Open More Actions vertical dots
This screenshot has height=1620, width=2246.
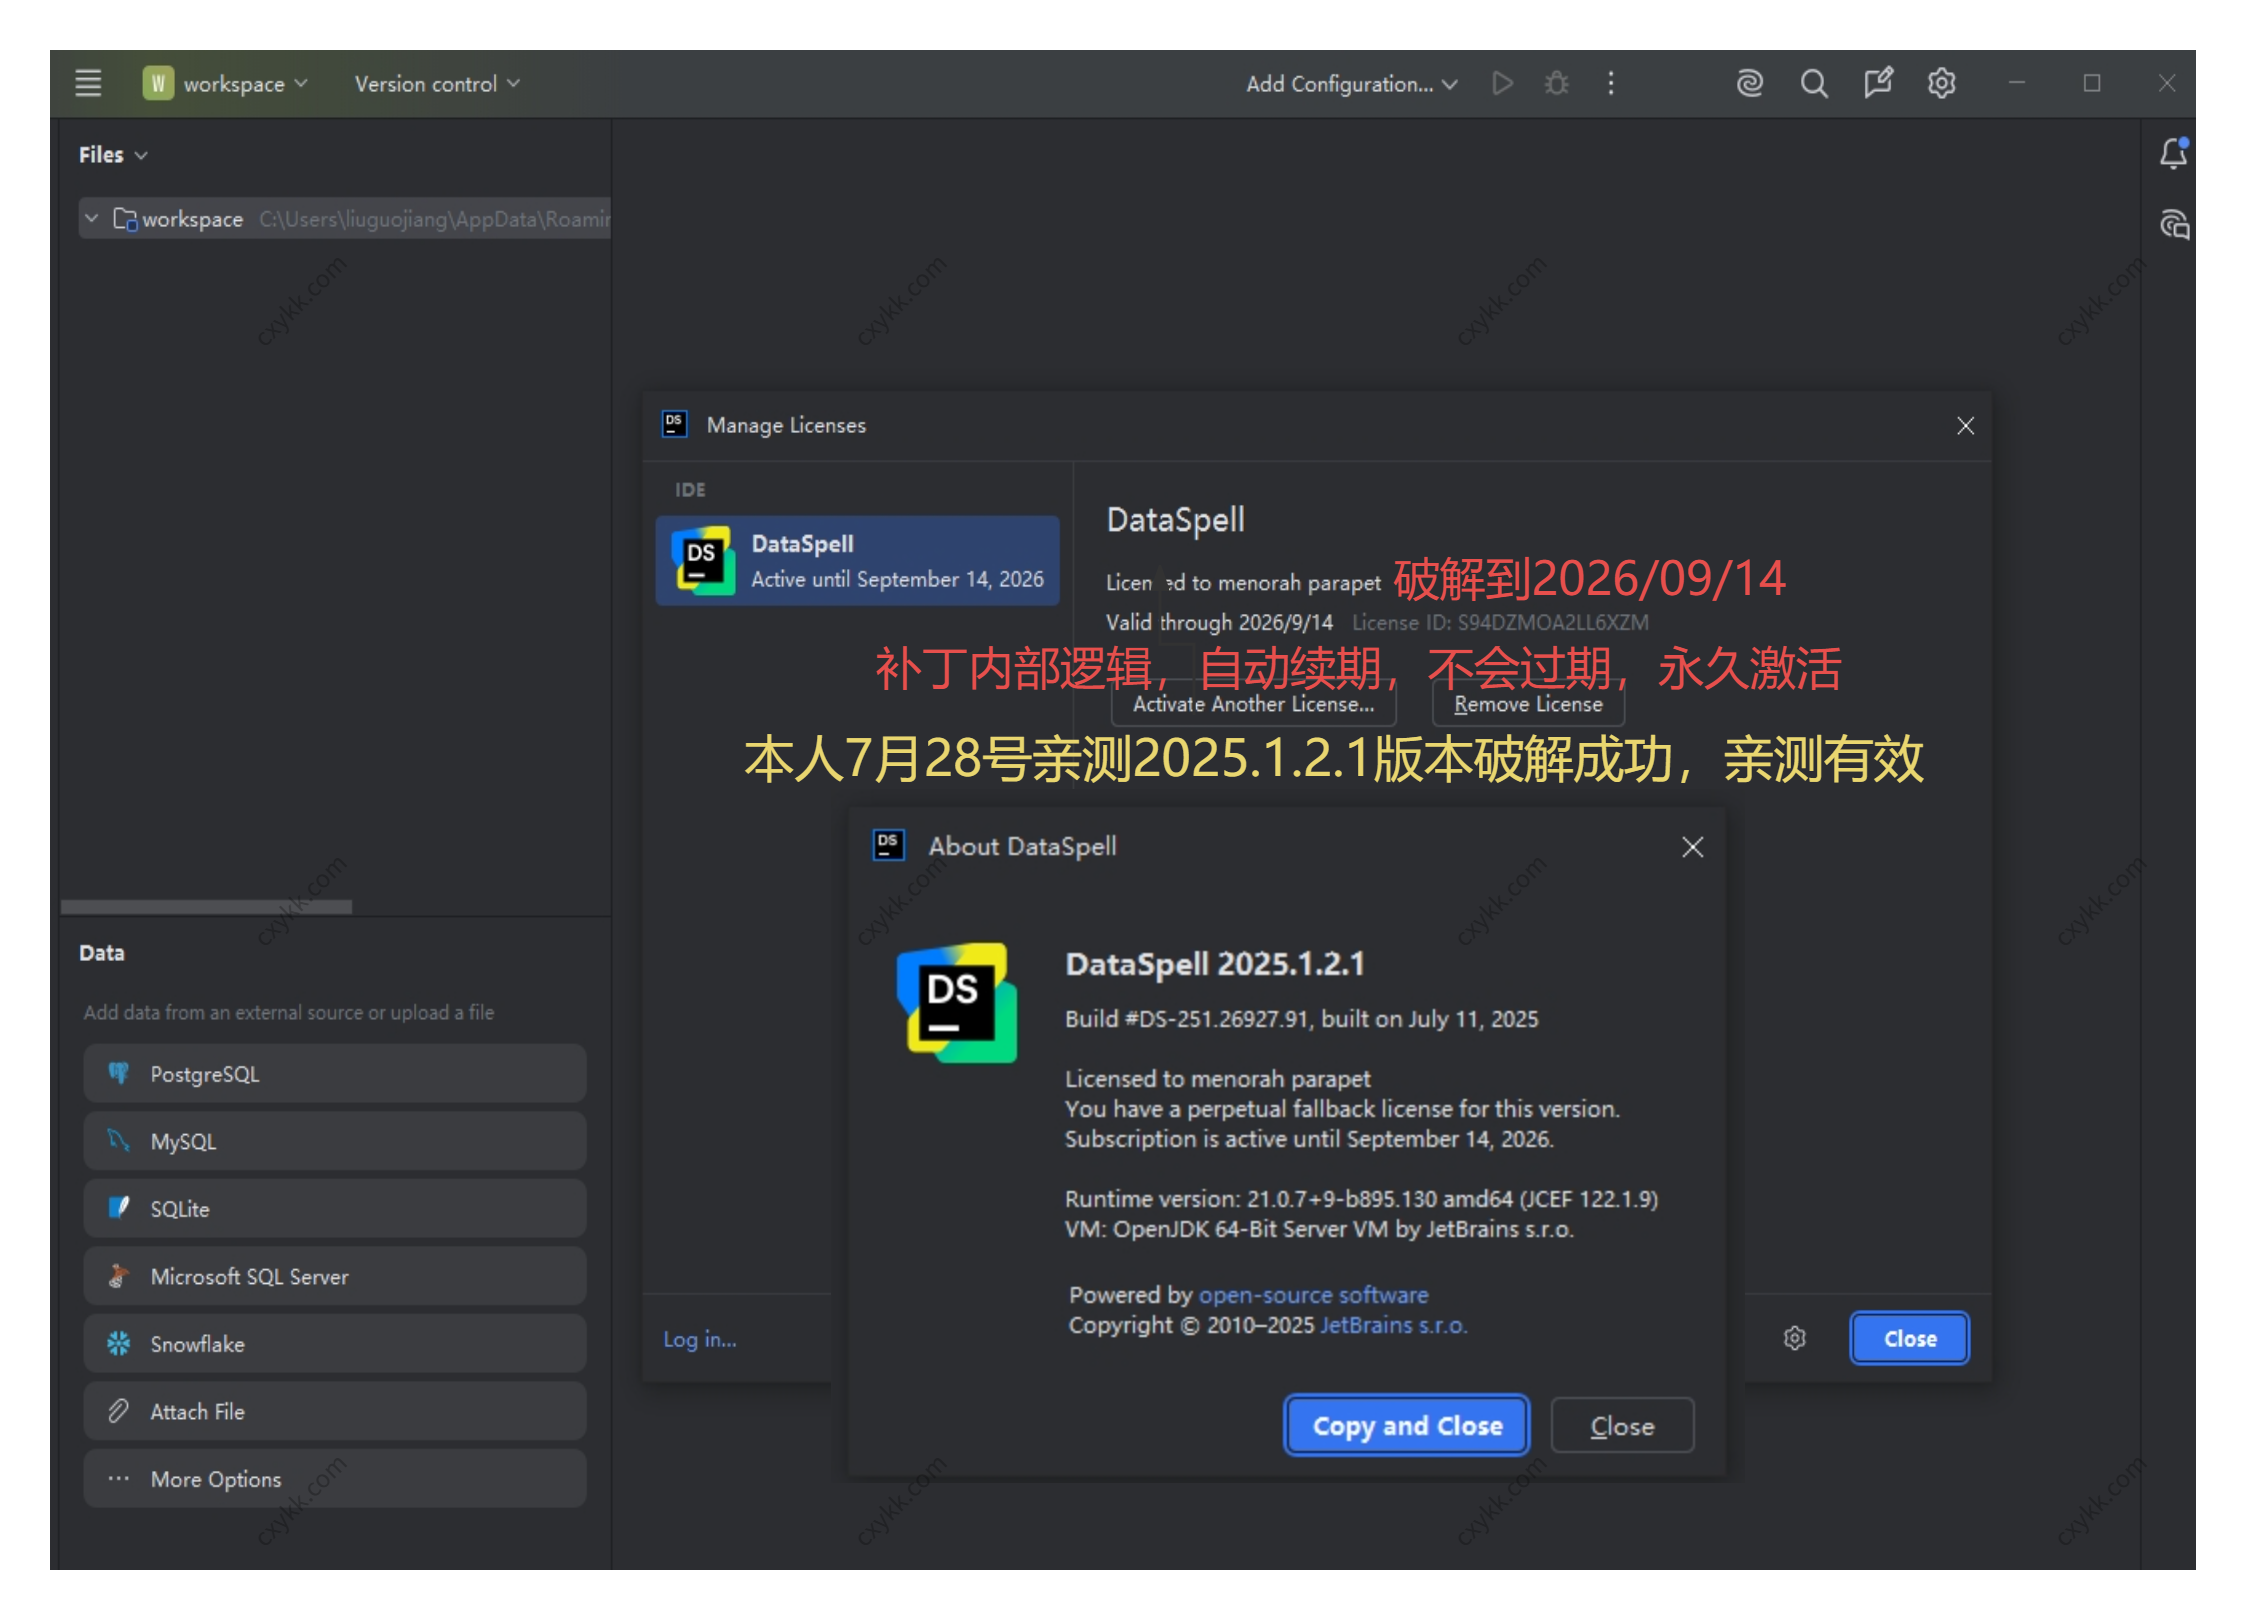pyautogui.click(x=1610, y=83)
